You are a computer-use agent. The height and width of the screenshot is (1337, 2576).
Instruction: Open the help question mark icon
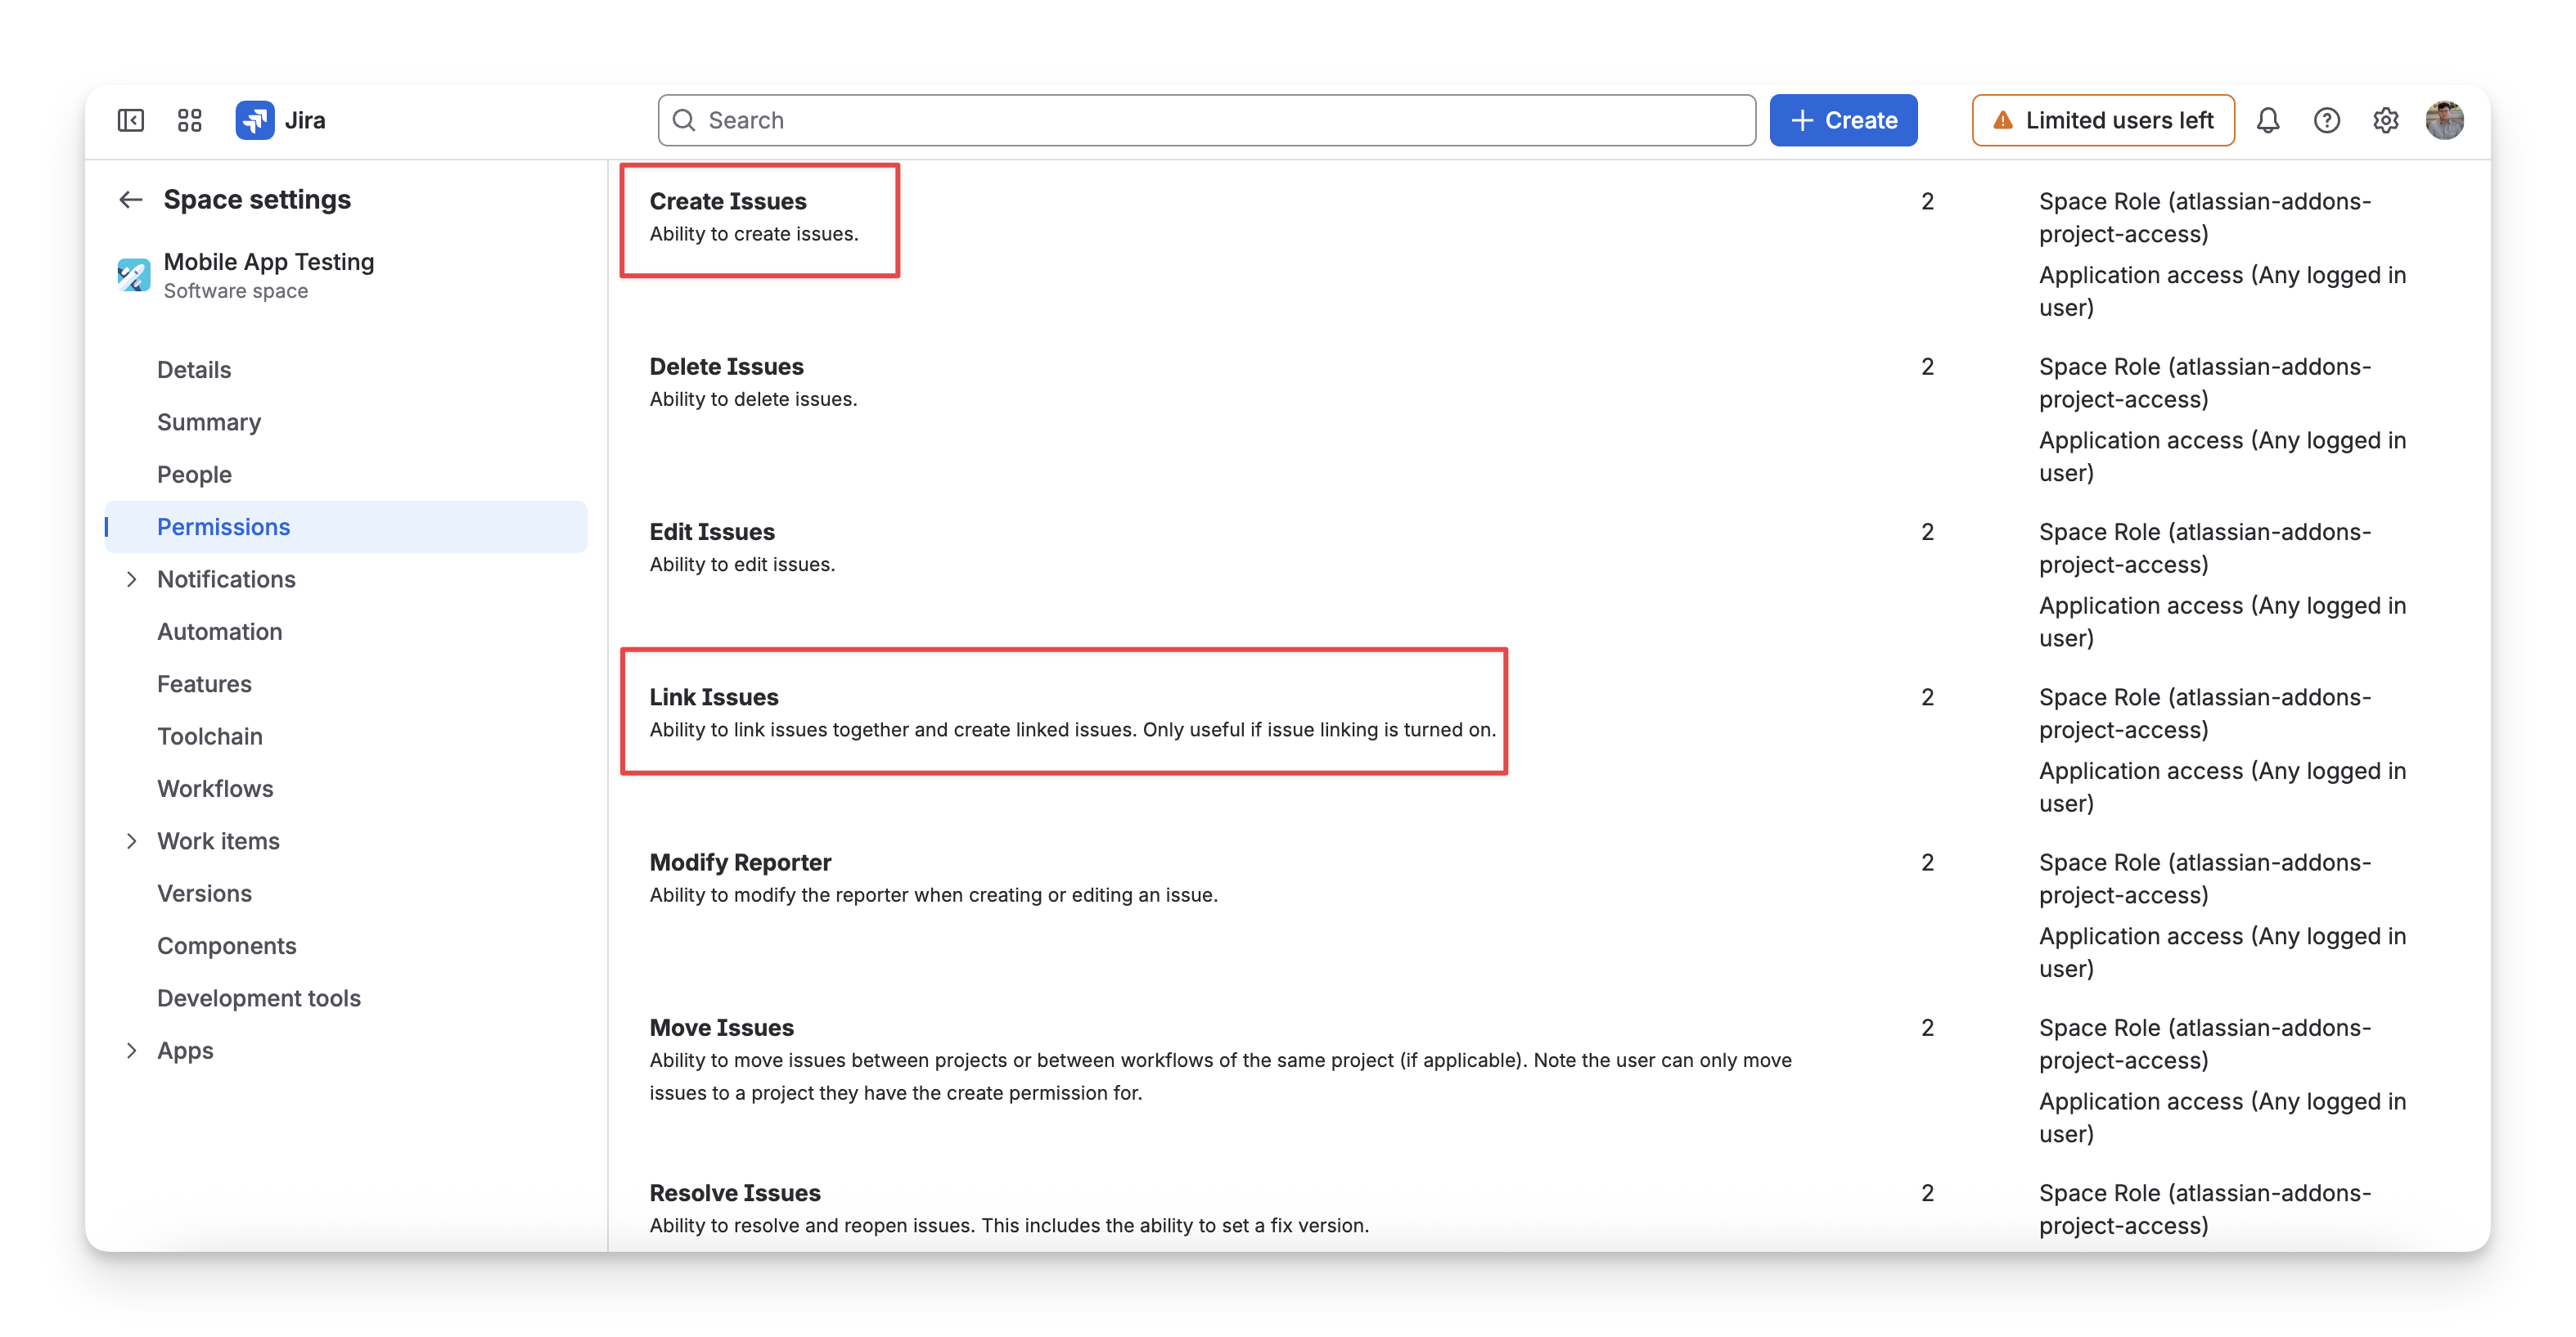[2326, 120]
